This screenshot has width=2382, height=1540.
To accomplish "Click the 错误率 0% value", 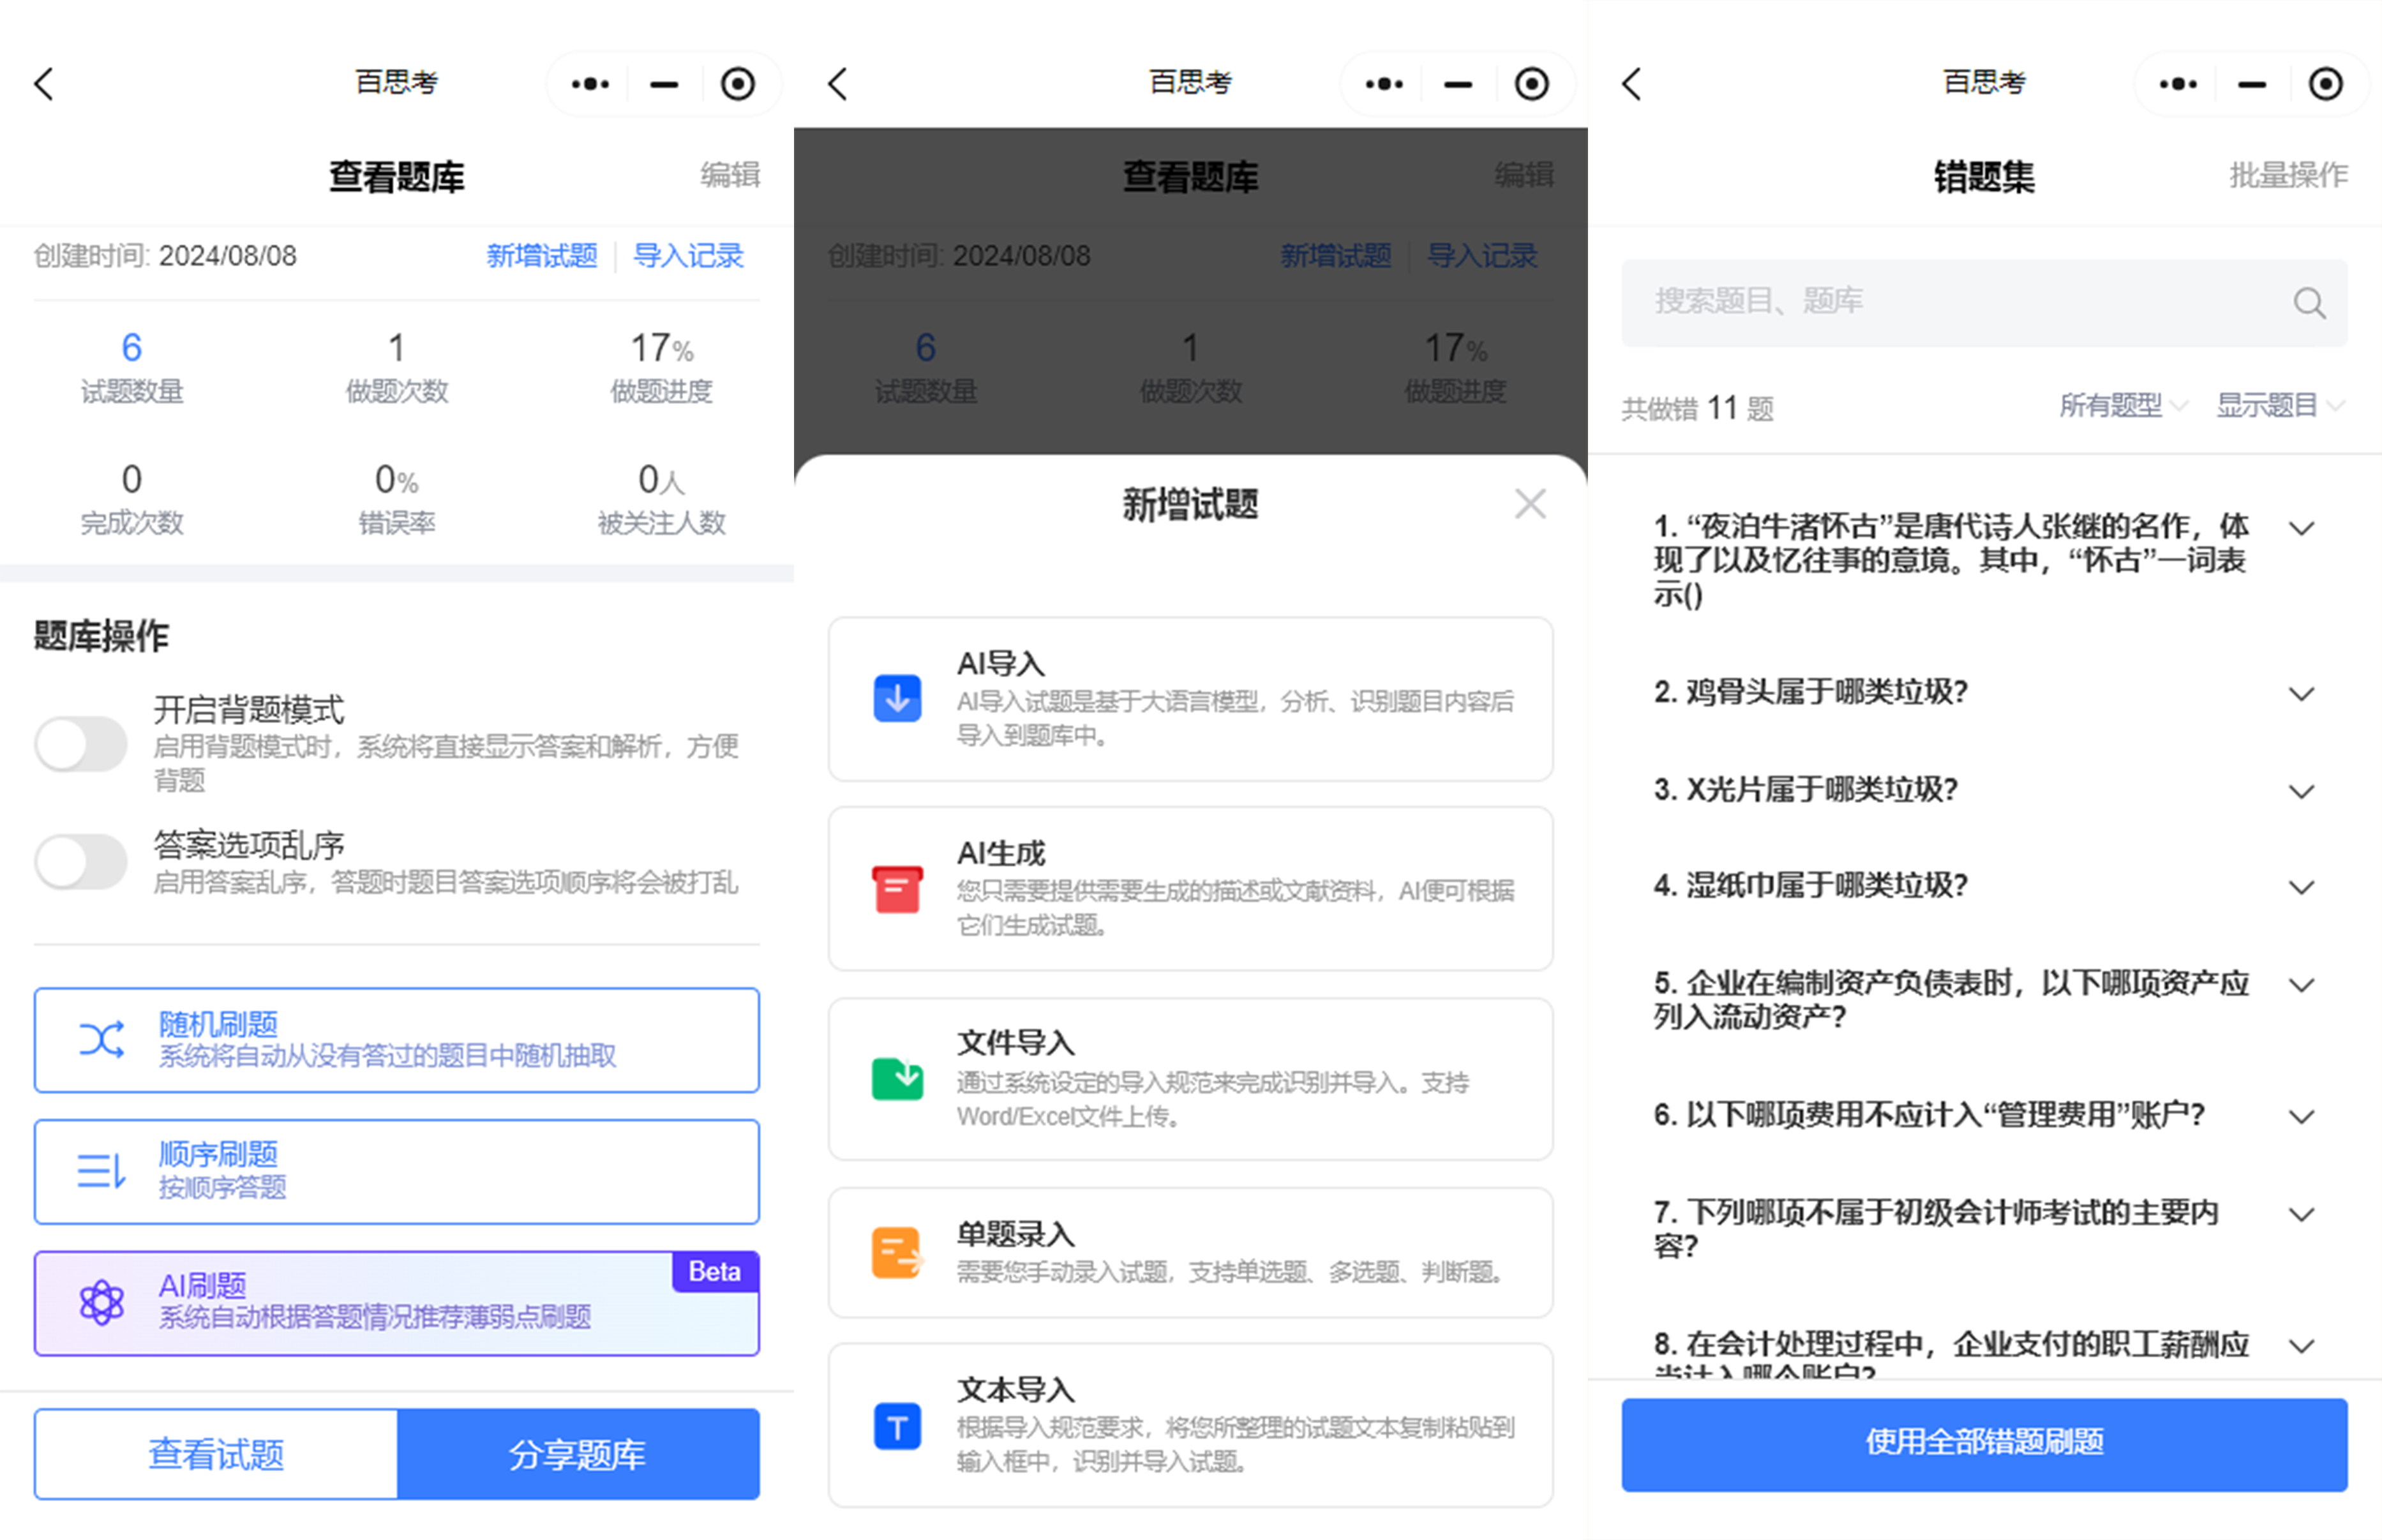I will click(x=397, y=480).
